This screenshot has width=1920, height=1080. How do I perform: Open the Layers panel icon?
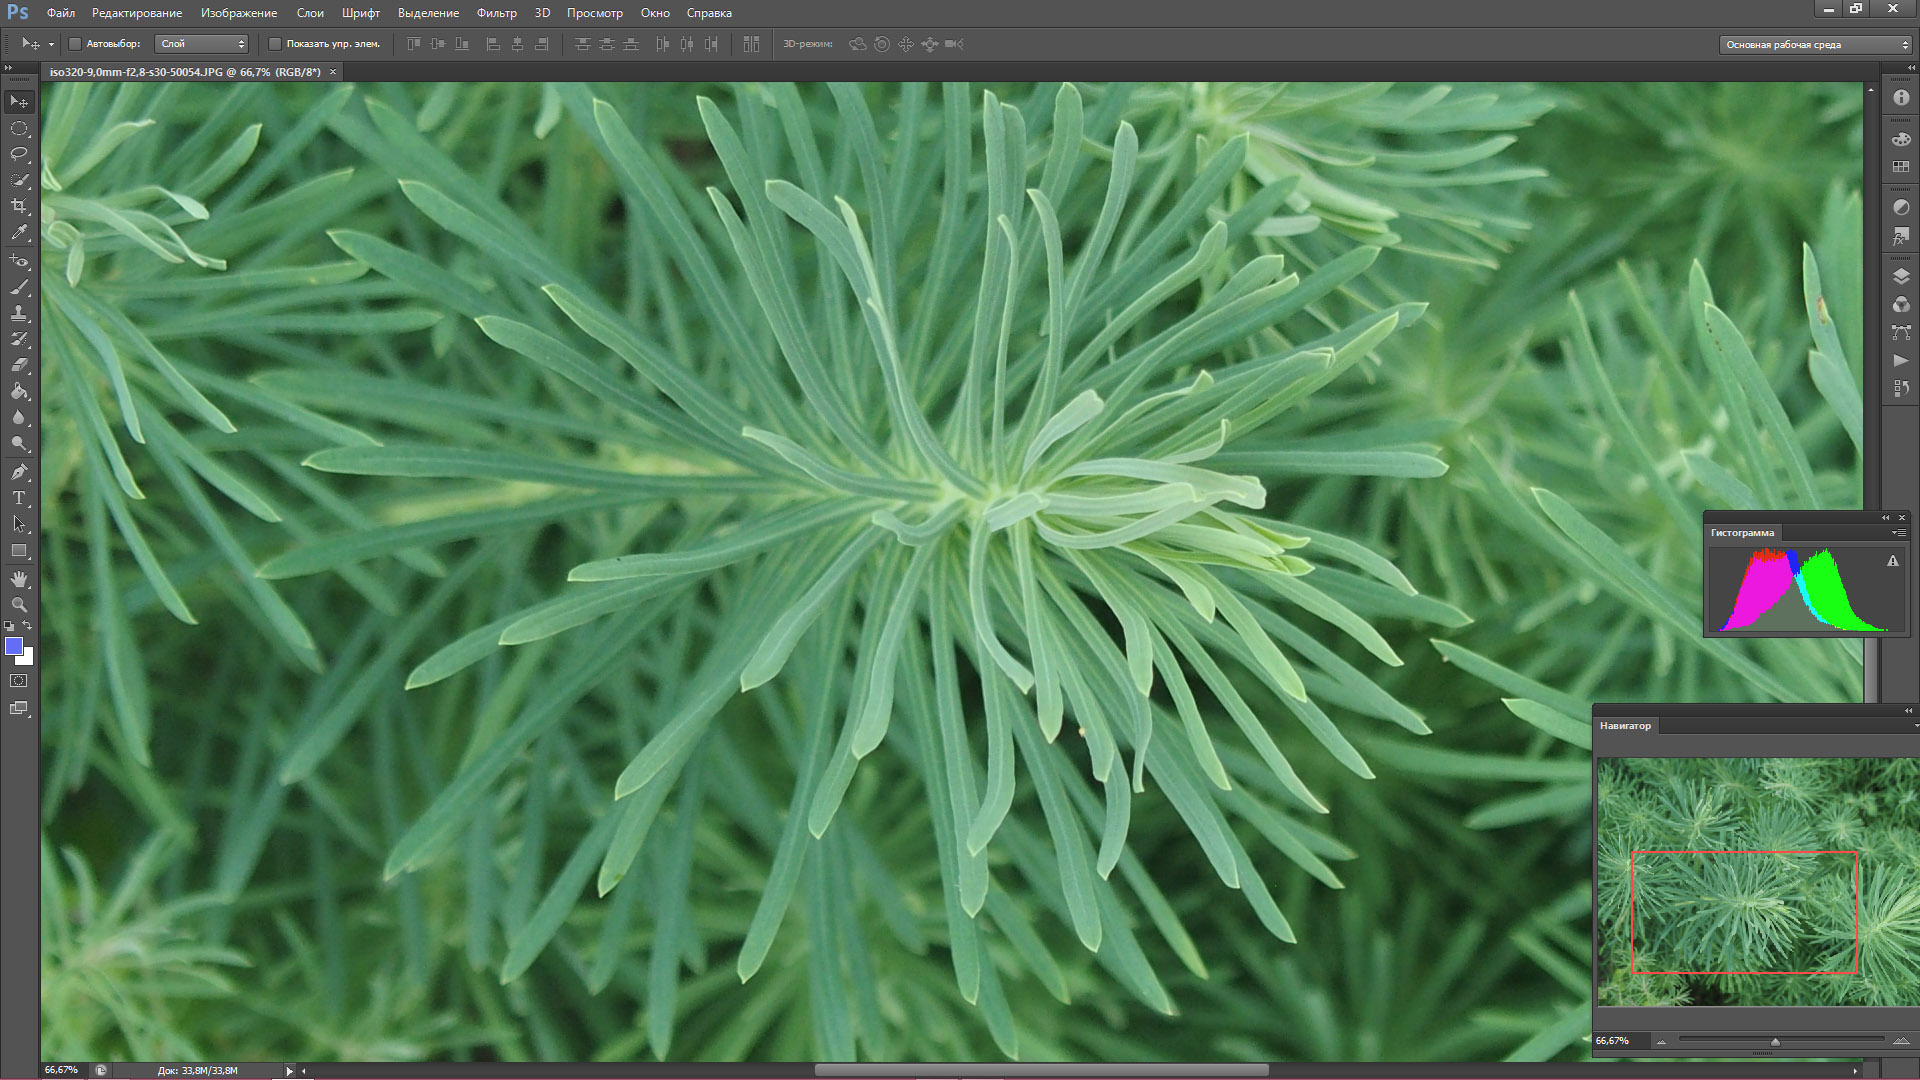pos(1901,277)
